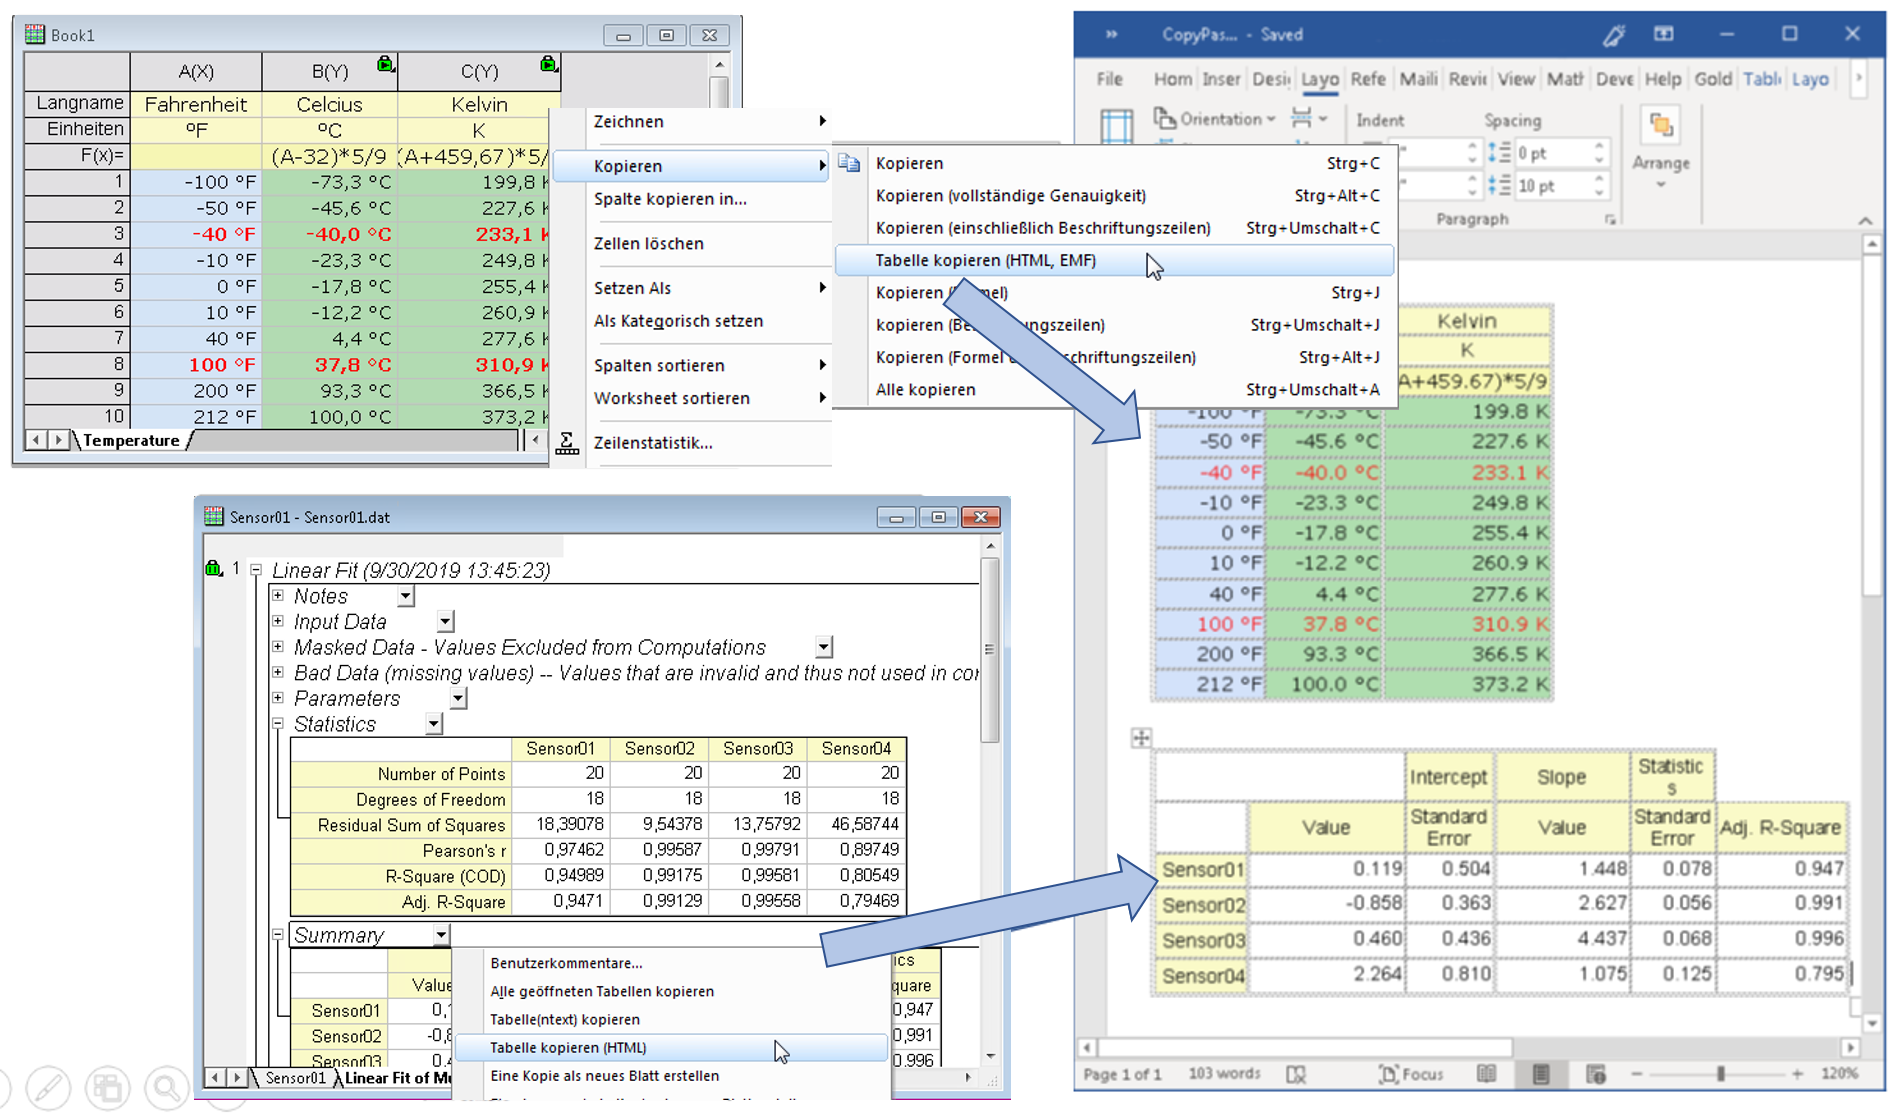Viewport: 1894px width, 1115px height.
Task: Open the Worksheet sortieren submenu
Action: coord(692,399)
